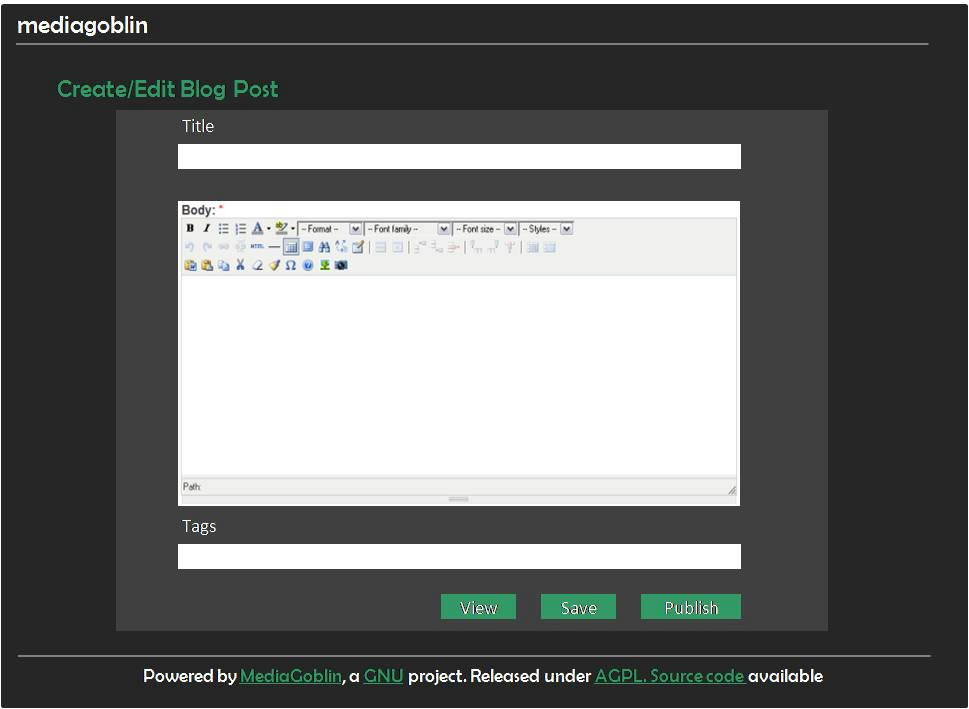This screenshot has width=969, height=709.
Task: Open the highlight color picker arrow
Action: click(x=293, y=228)
